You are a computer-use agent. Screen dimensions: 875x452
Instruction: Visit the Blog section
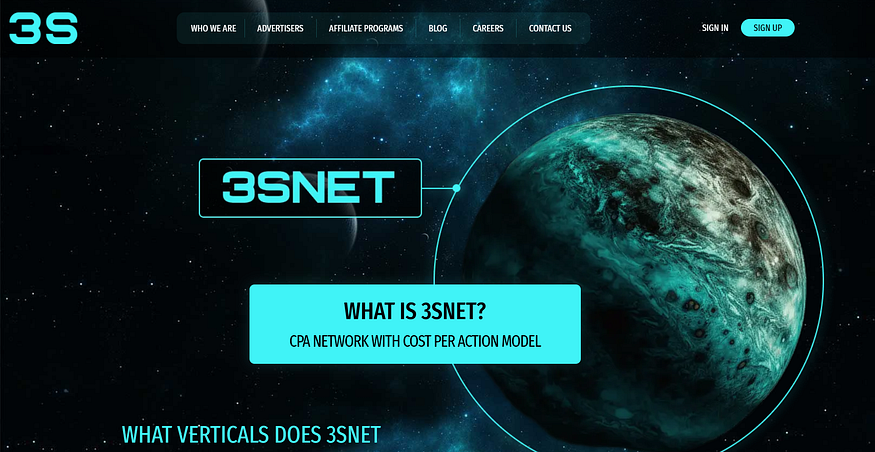click(x=438, y=28)
